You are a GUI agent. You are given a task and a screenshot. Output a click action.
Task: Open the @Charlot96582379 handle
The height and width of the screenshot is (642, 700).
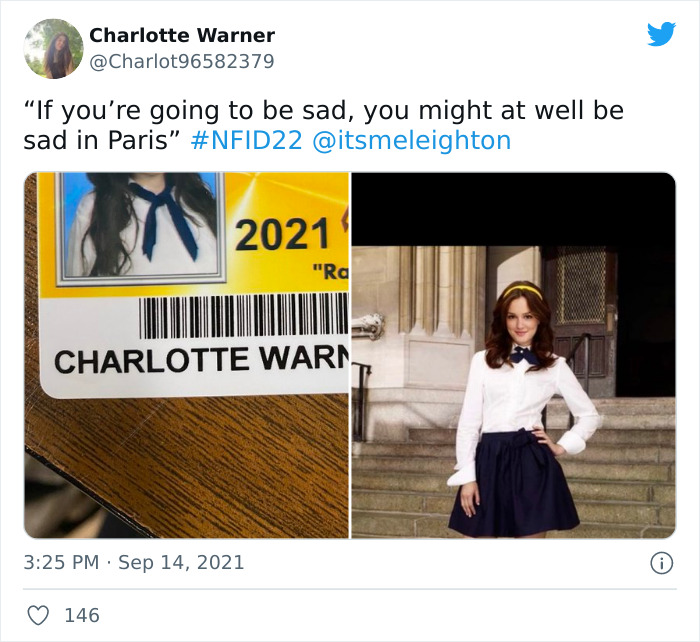(182, 62)
